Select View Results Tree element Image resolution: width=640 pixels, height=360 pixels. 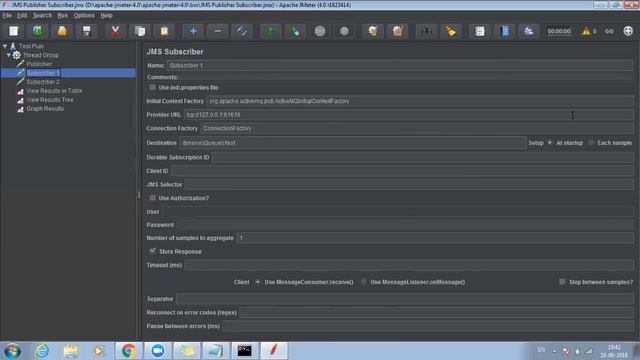click(50, 100)
